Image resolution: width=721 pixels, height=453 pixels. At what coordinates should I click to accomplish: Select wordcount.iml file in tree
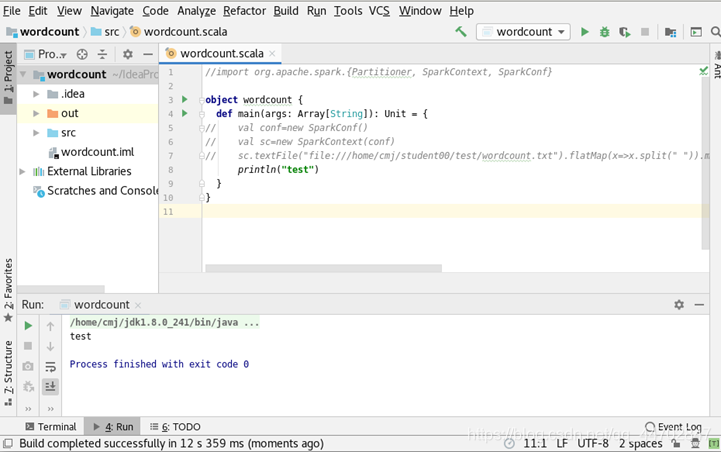(91, 152)
